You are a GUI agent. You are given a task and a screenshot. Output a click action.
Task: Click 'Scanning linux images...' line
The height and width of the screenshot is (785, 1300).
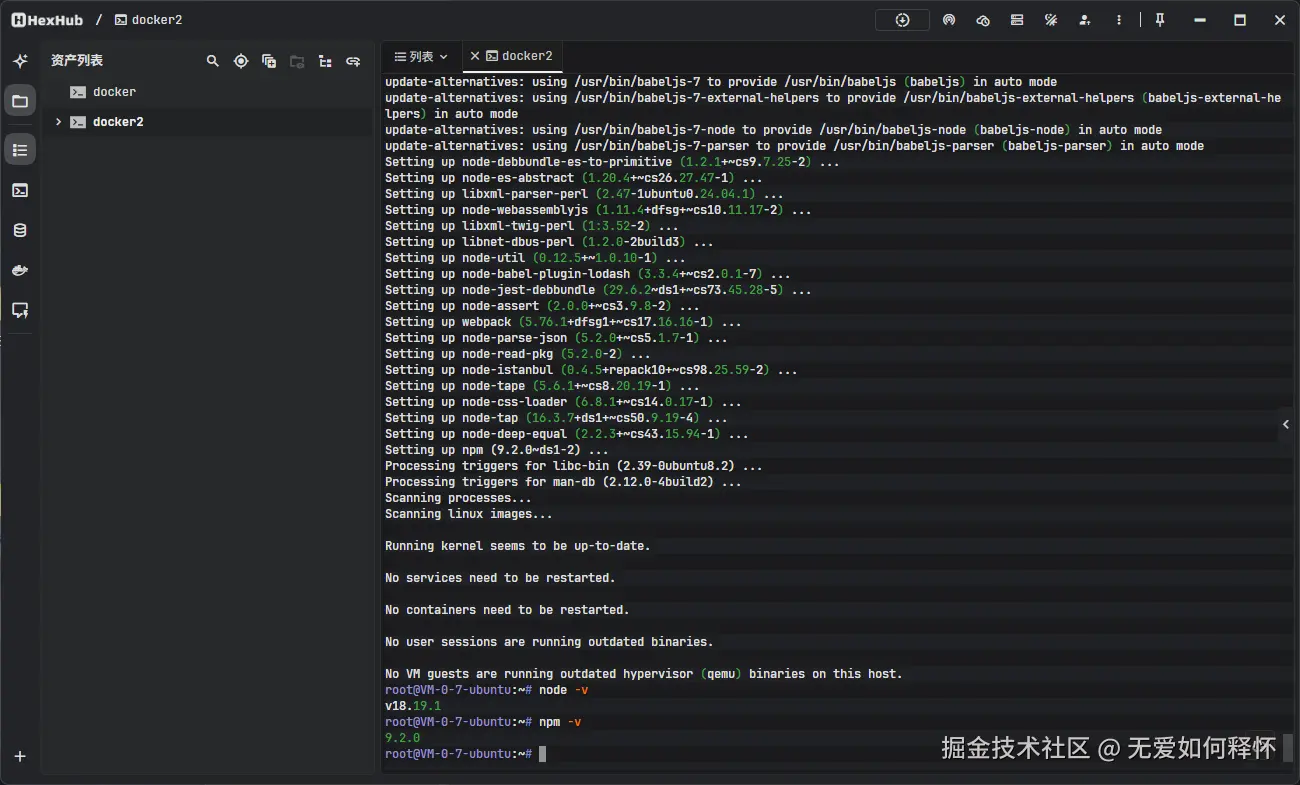click(469, 514)
